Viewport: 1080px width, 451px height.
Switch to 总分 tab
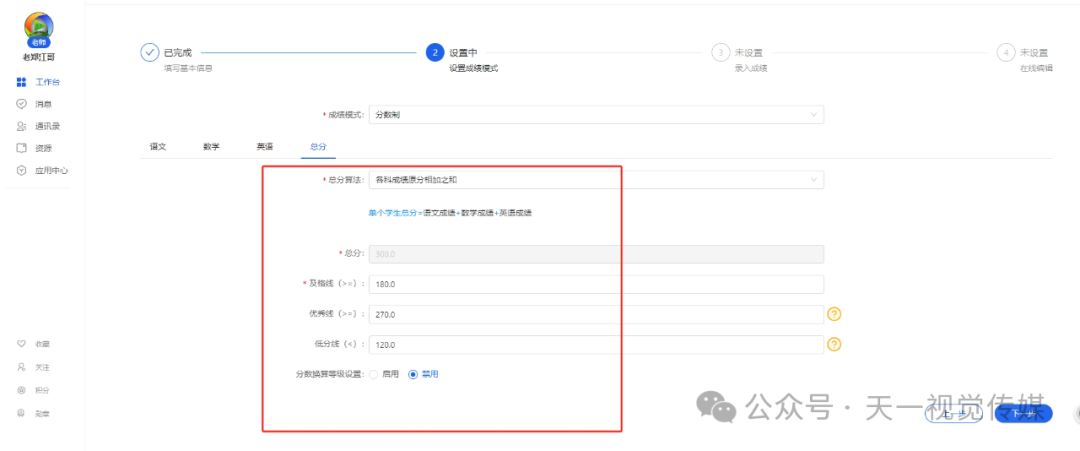click(318, 147)
